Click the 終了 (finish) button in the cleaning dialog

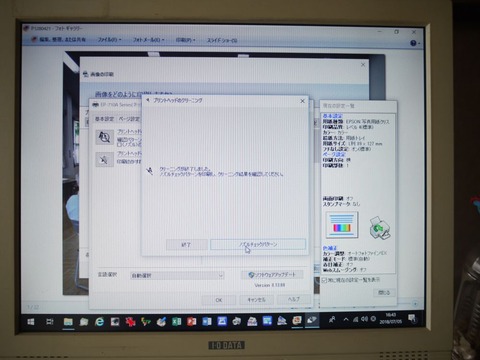point(187,245)
